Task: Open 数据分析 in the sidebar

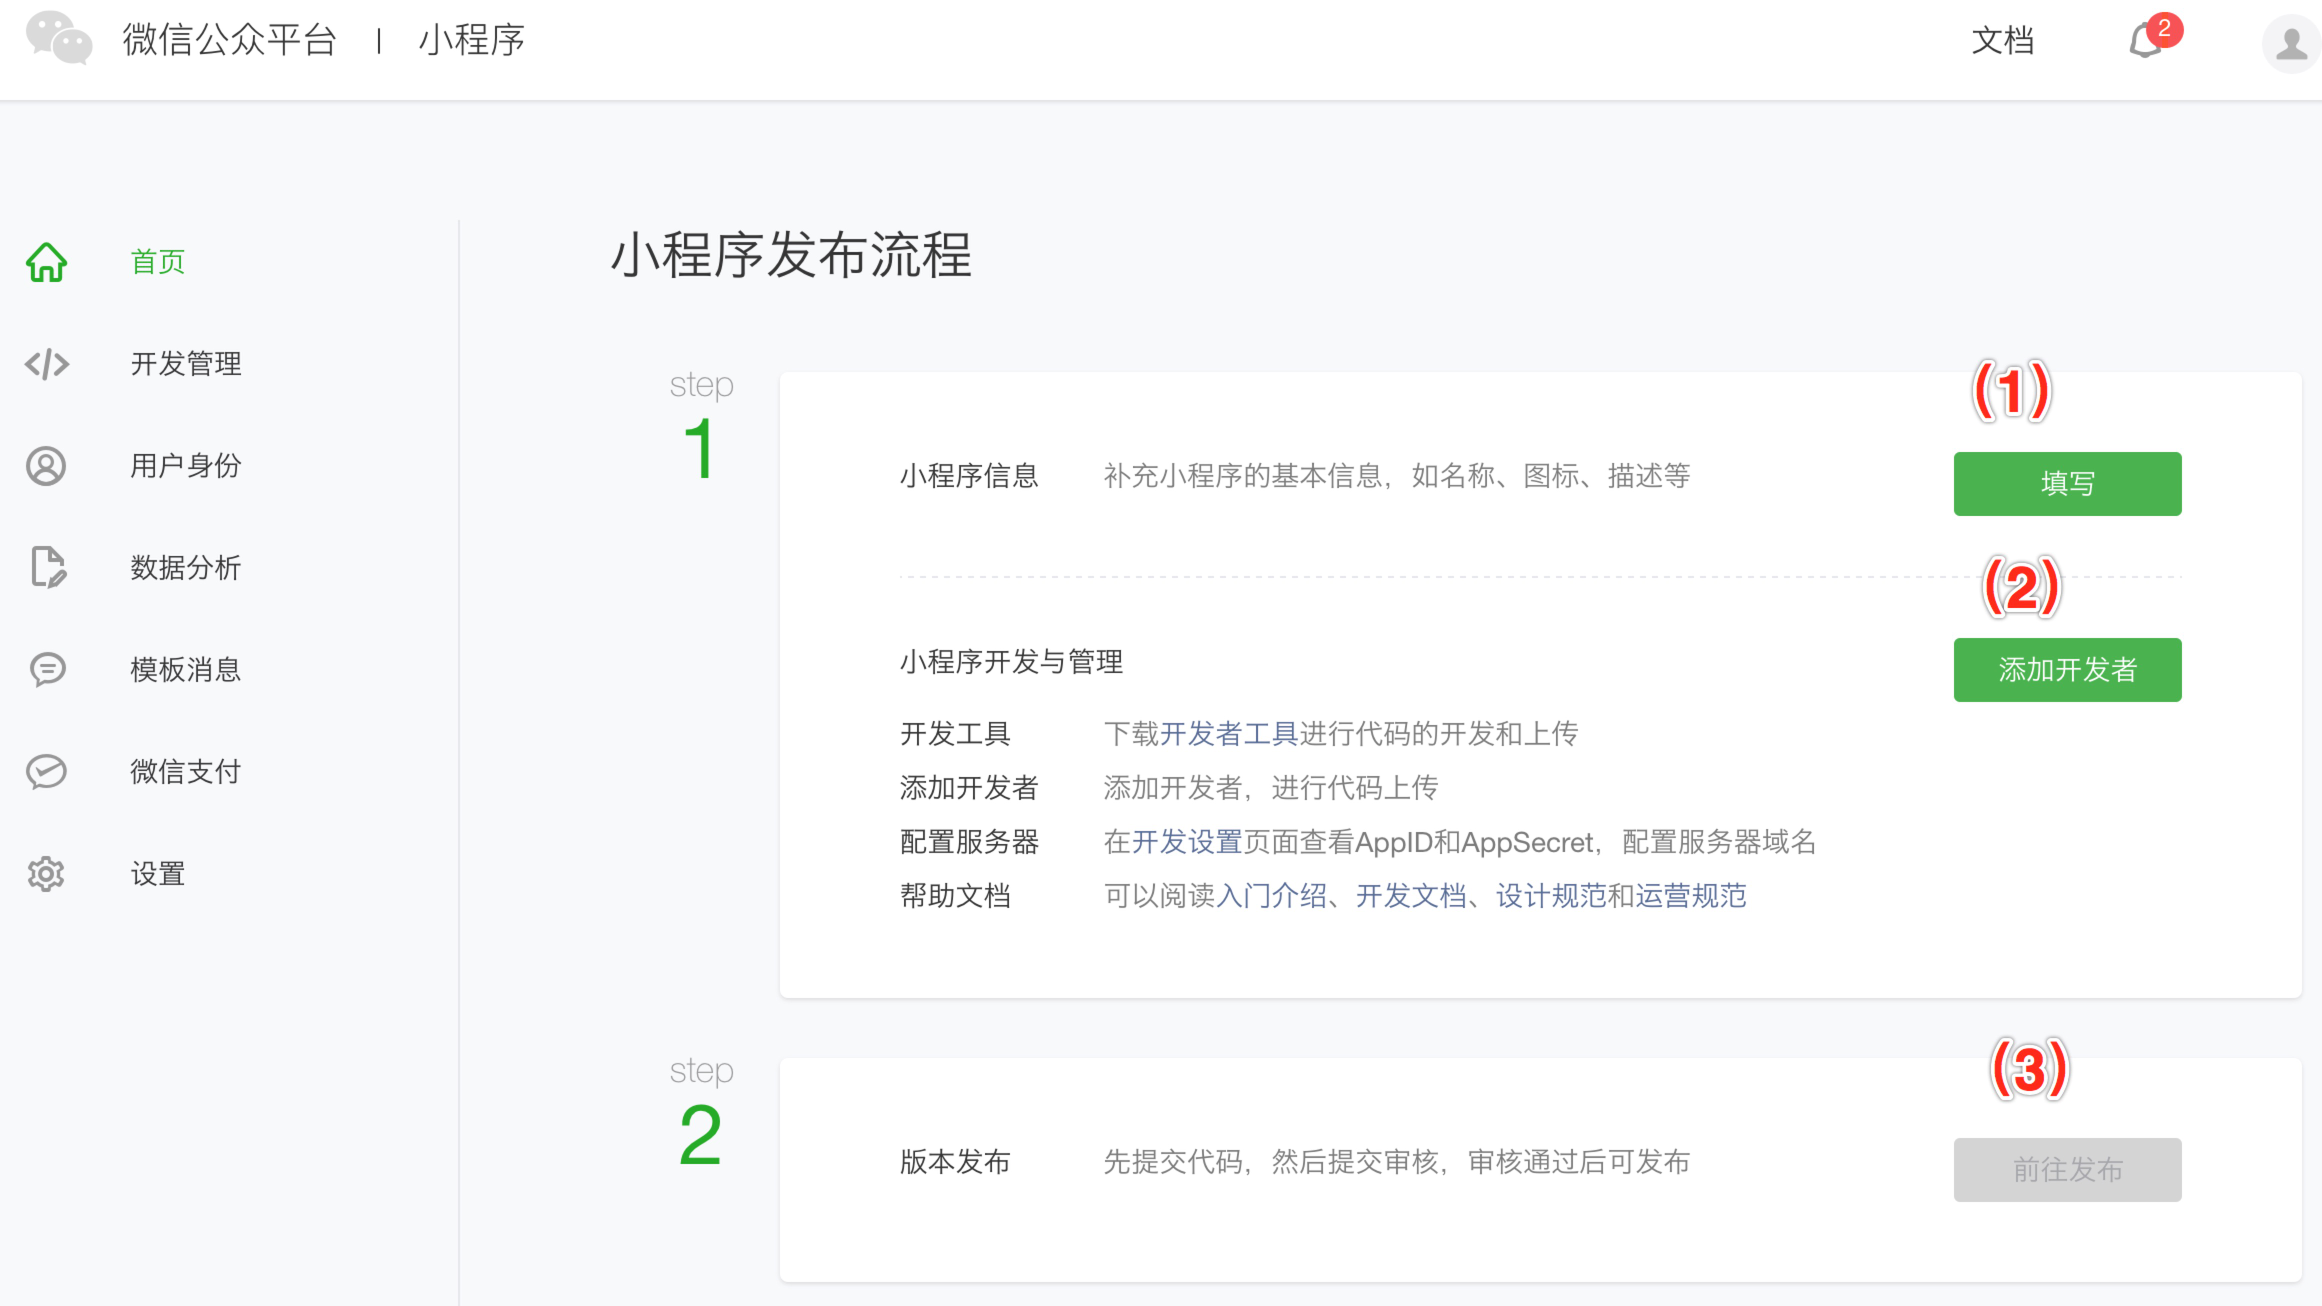Action: pos(186,568)
